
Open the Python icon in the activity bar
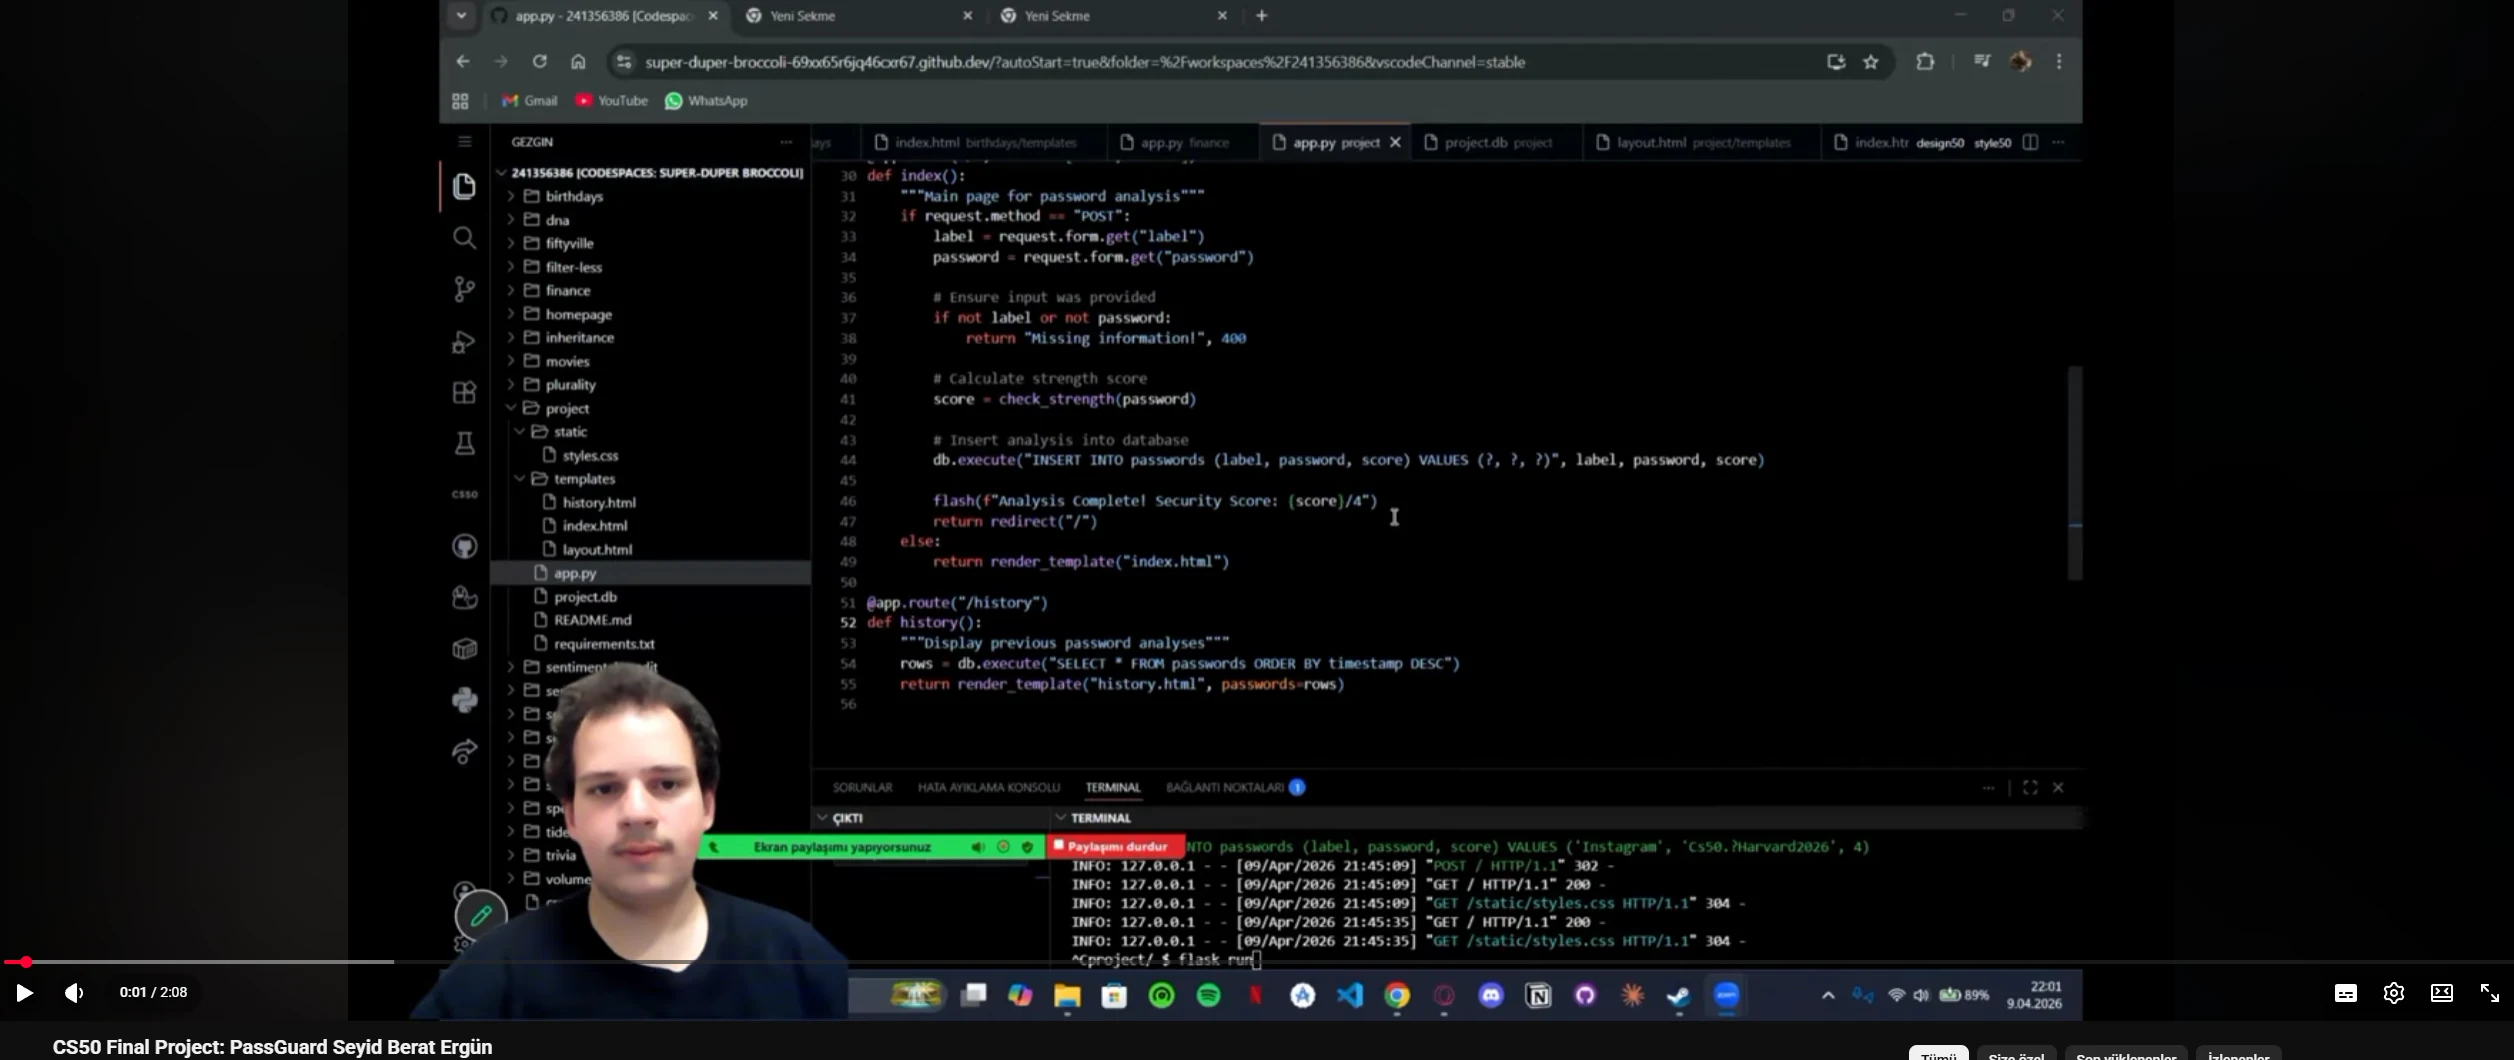464,700
